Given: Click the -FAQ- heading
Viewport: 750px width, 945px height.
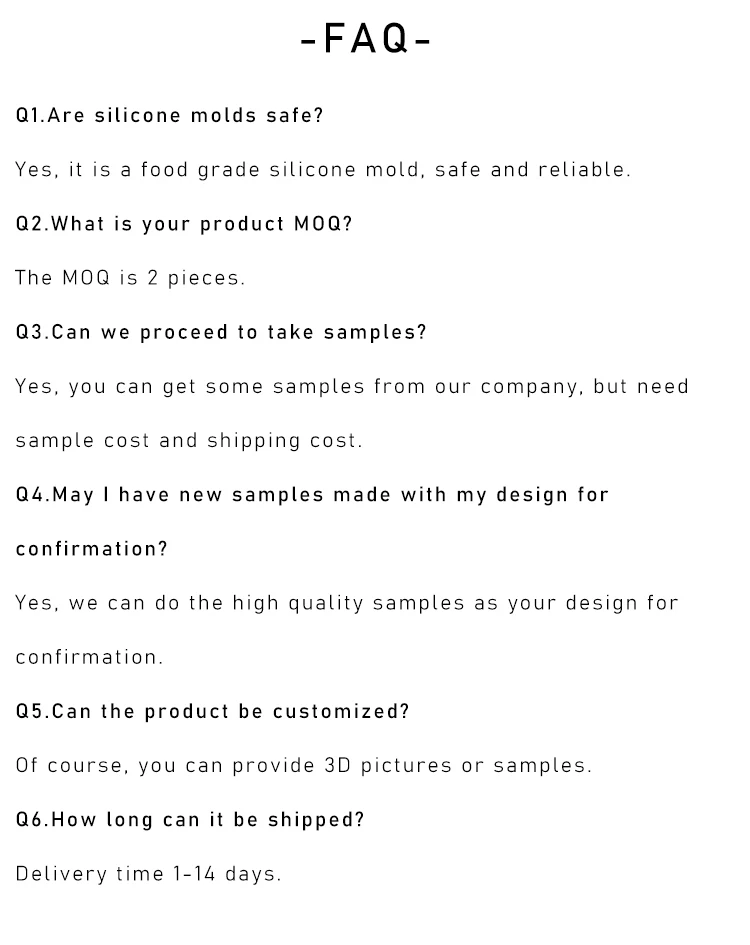Looking at the screenshot, I should pos(366,40).
